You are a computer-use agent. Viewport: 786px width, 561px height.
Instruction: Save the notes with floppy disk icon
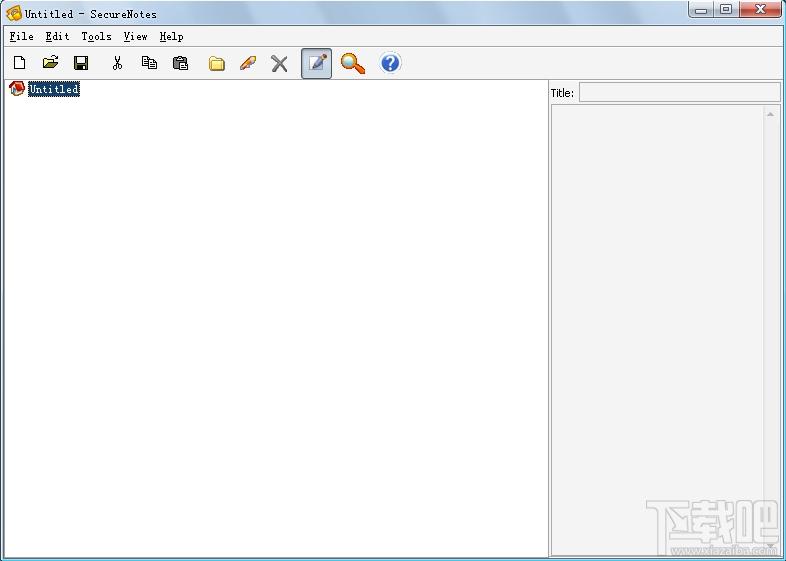click(81, 63)
